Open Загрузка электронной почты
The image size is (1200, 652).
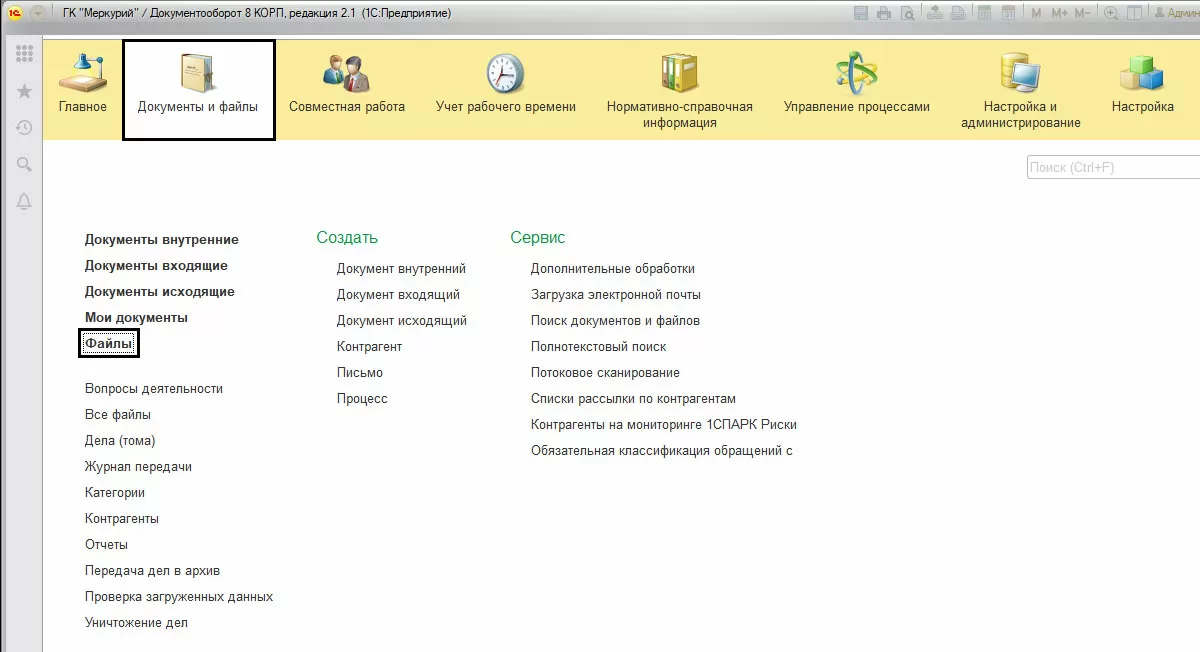click(616, 295)
